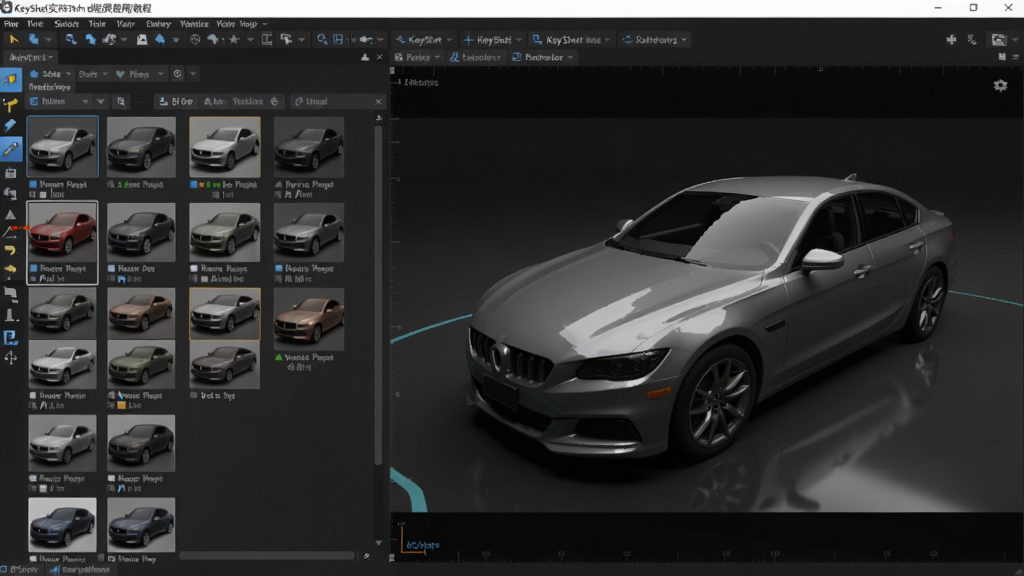The image size is (1024, 576).
Task: Click the image icon at toolbar far right
Action: pos(998,40)
